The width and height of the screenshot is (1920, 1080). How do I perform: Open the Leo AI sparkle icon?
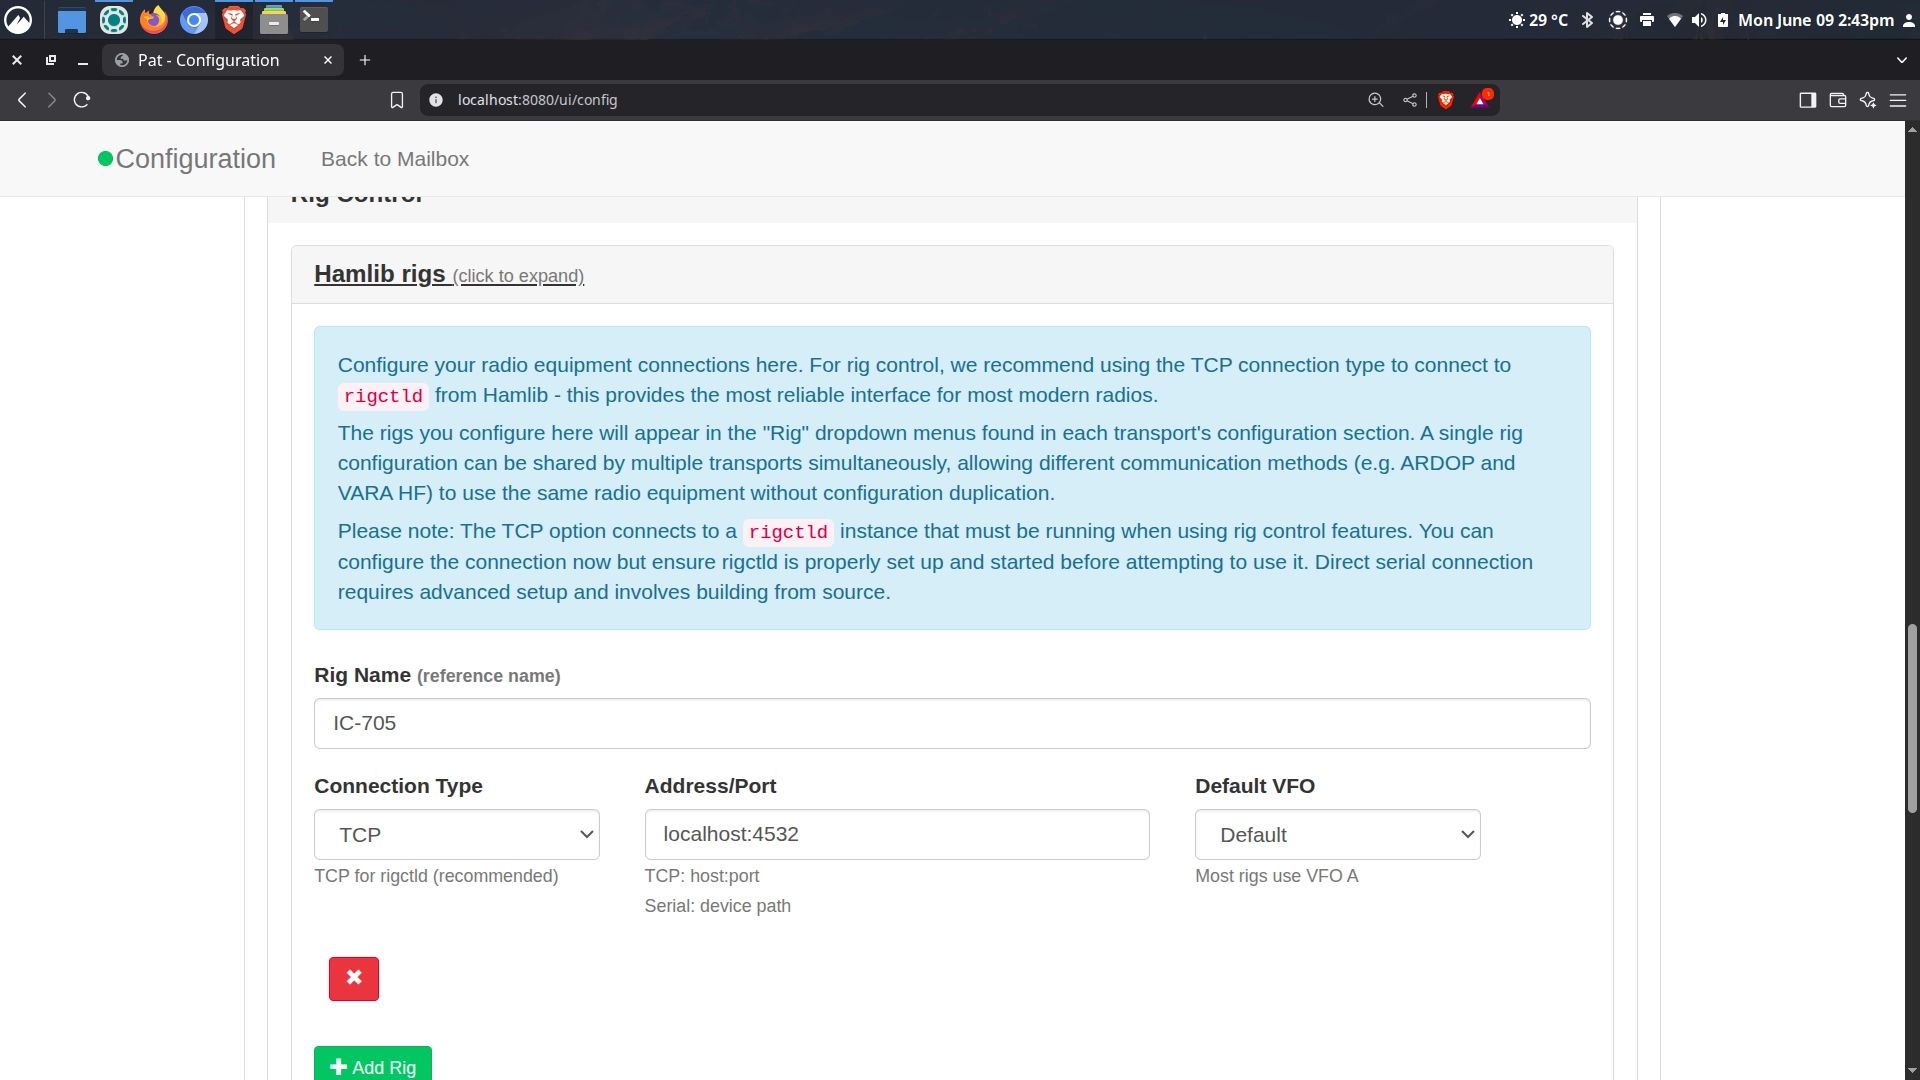point(1867,100)
